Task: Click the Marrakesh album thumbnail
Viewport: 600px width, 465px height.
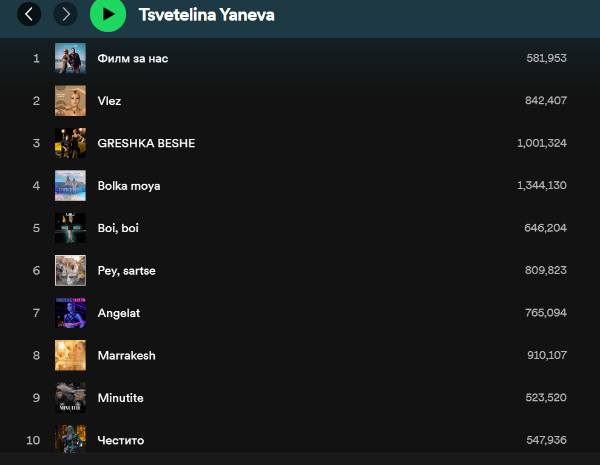Action: [x=70, y=355]
